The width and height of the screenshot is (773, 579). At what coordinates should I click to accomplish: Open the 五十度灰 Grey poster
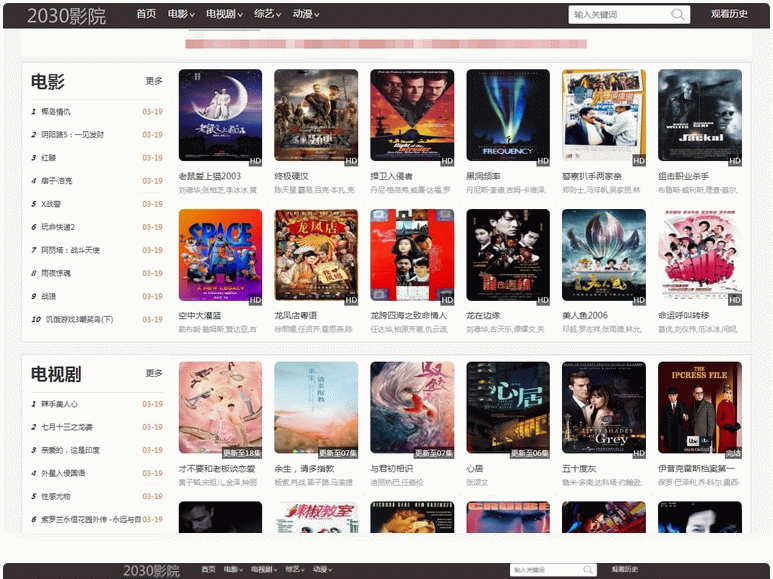pos(604,408)
